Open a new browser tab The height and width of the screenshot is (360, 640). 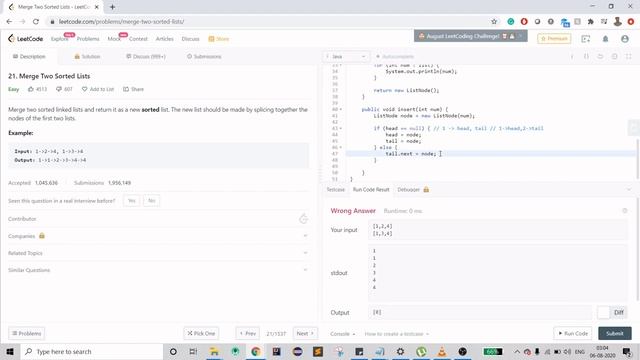point(112,7)
